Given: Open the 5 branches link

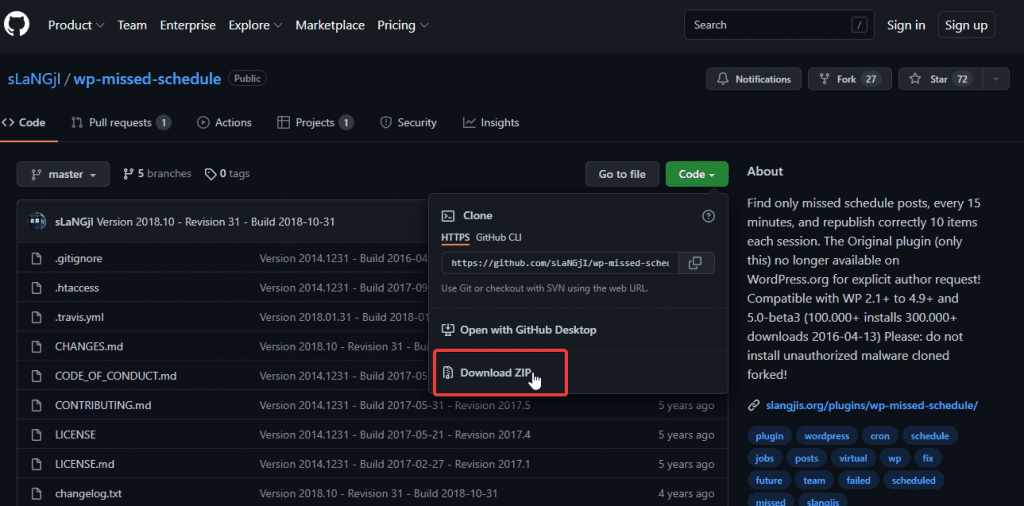Looking at the screenshot, I should click(157, 174).
